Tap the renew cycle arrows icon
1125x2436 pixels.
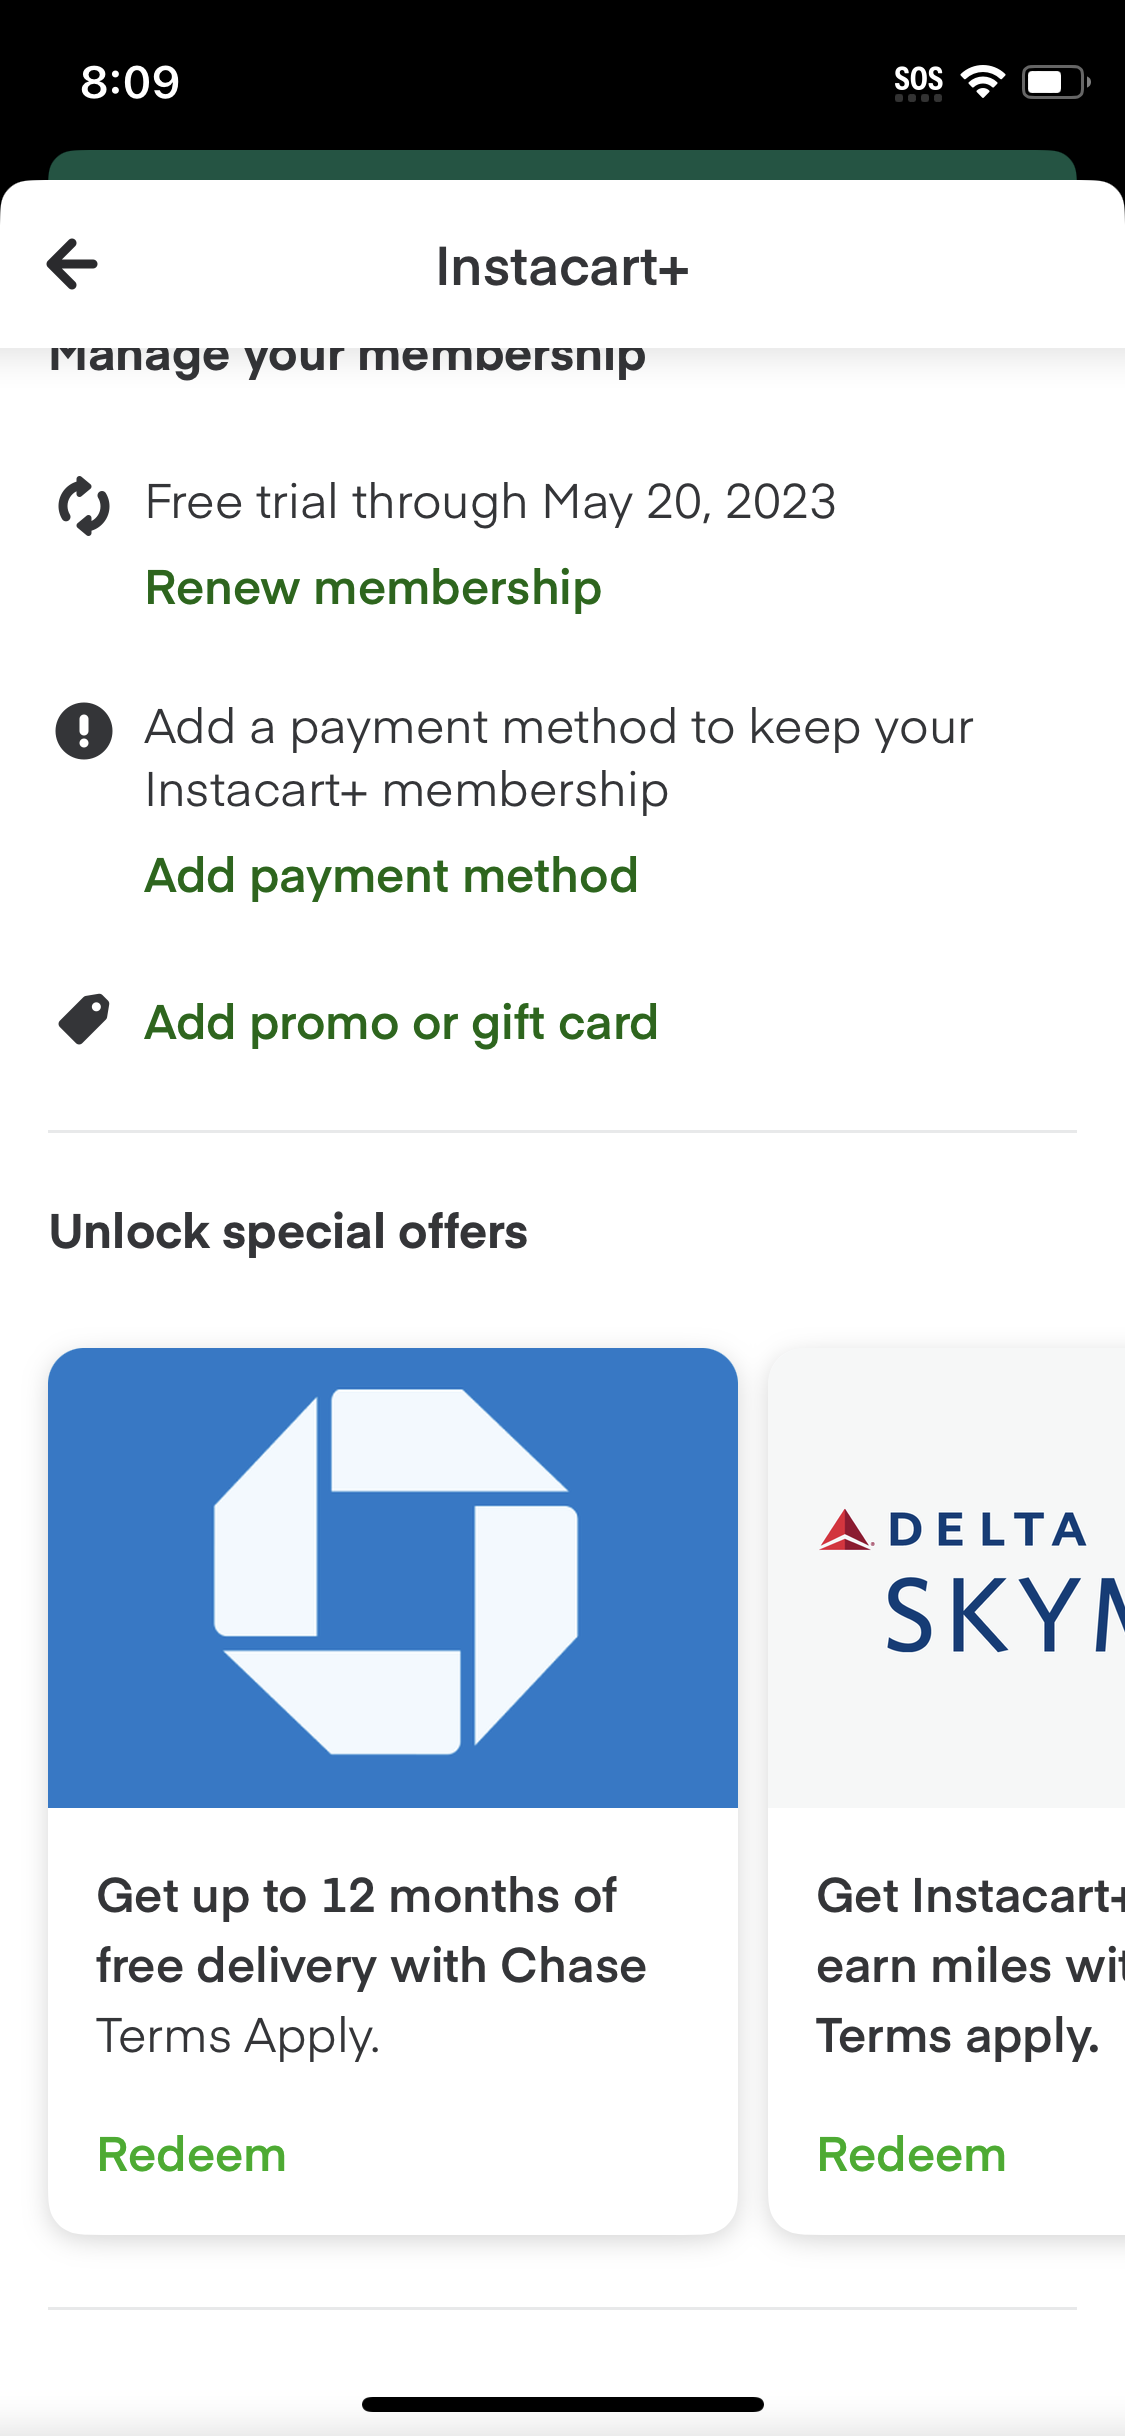[x=84, y=505]
